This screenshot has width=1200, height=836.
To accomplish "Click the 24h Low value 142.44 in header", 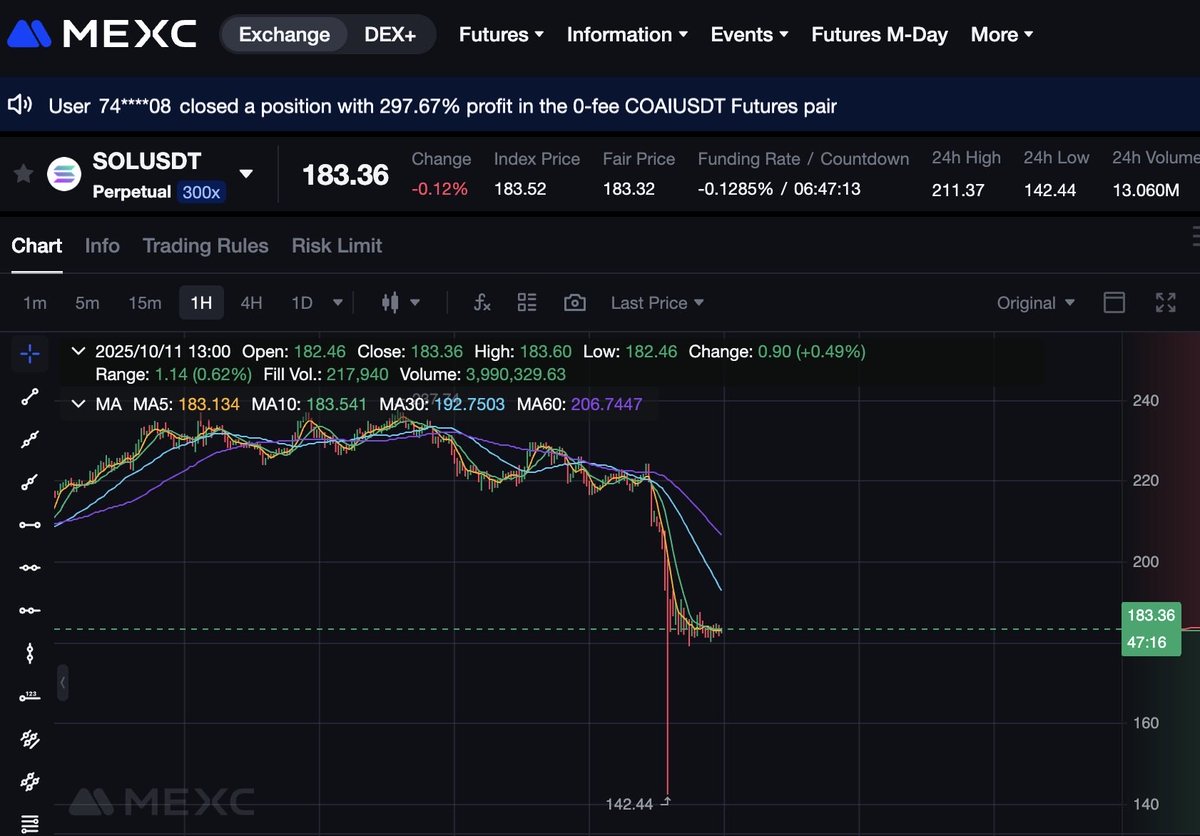I will point(1050,189).
